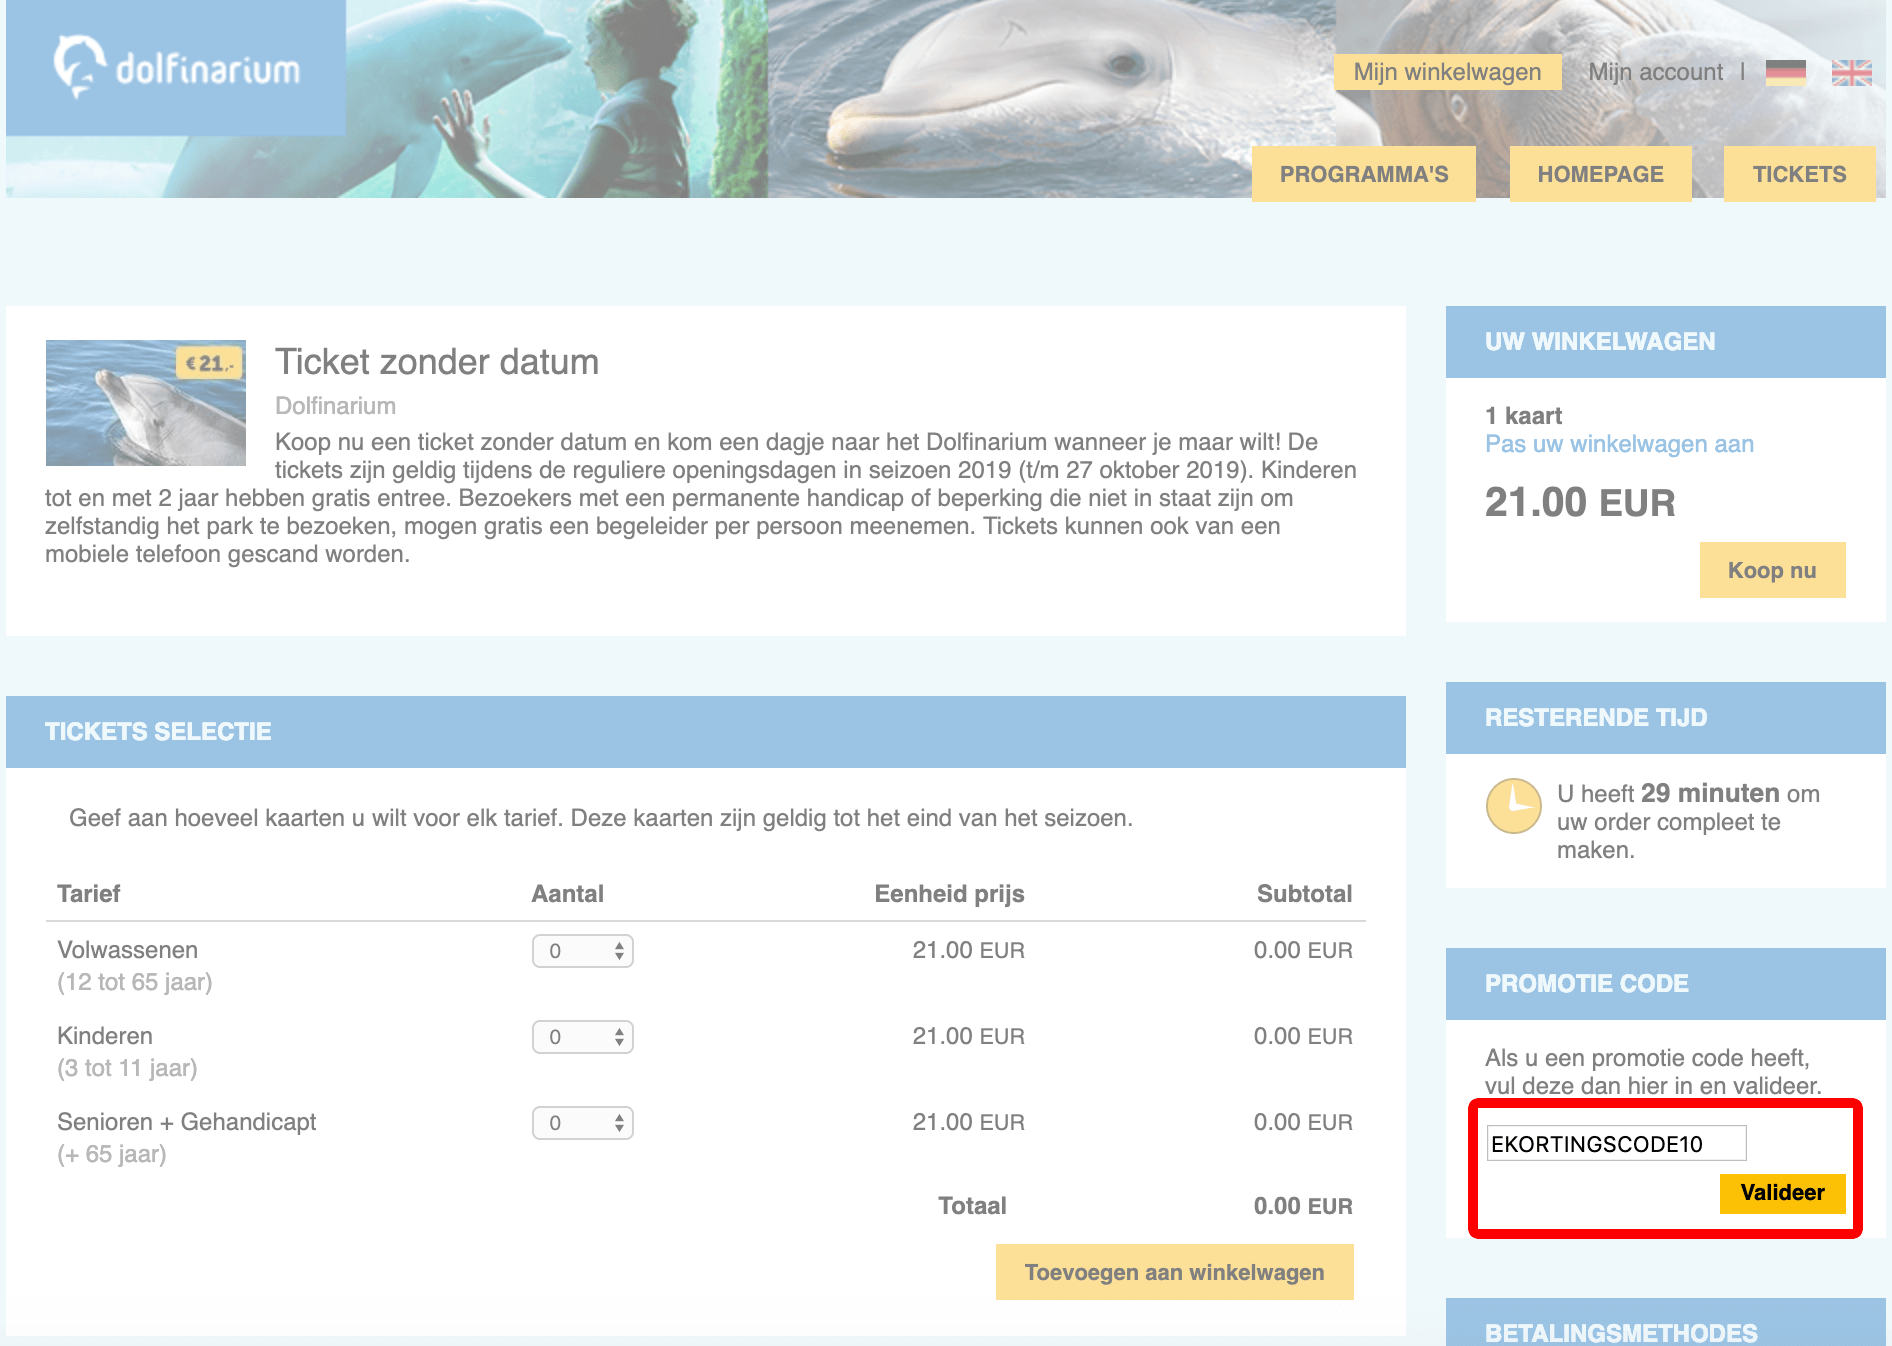Click the Ticket zonder datum thumbnail
Screen dimensions: 1892x1346
(x=146, y=403)
